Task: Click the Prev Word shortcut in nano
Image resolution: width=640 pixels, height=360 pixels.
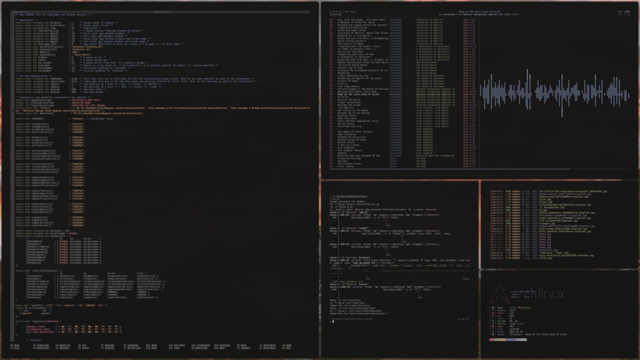Action: [x=268, y=345]
